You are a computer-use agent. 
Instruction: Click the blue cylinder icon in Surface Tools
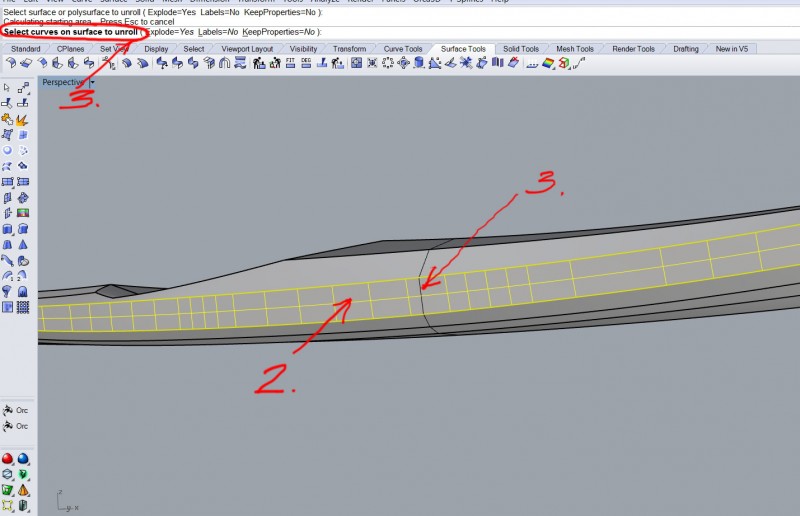[x=419, y=63]
